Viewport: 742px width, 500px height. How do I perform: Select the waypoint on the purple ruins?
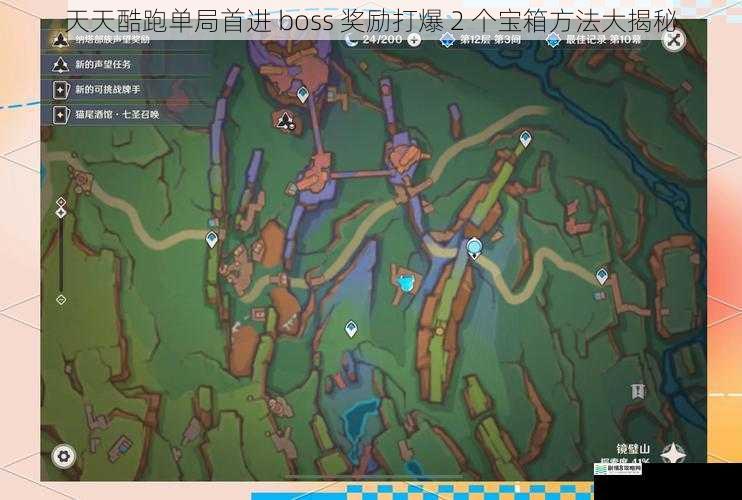303,94
